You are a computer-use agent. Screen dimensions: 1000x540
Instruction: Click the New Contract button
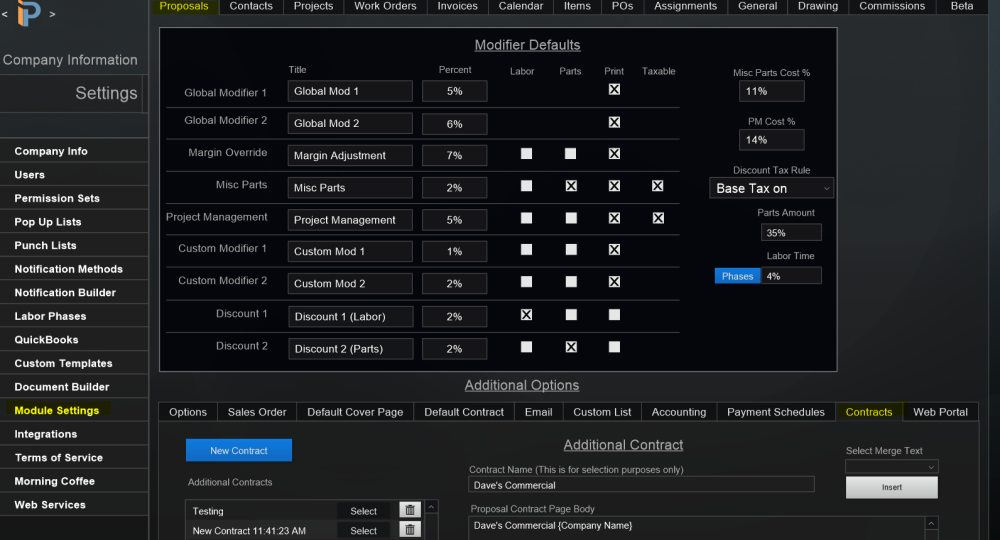[x=239, y=450]
